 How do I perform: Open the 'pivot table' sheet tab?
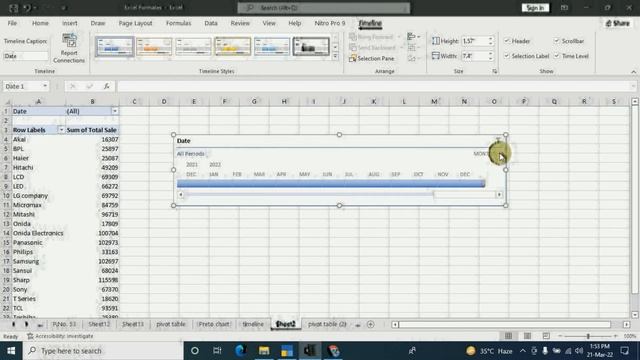click(171, 324)
